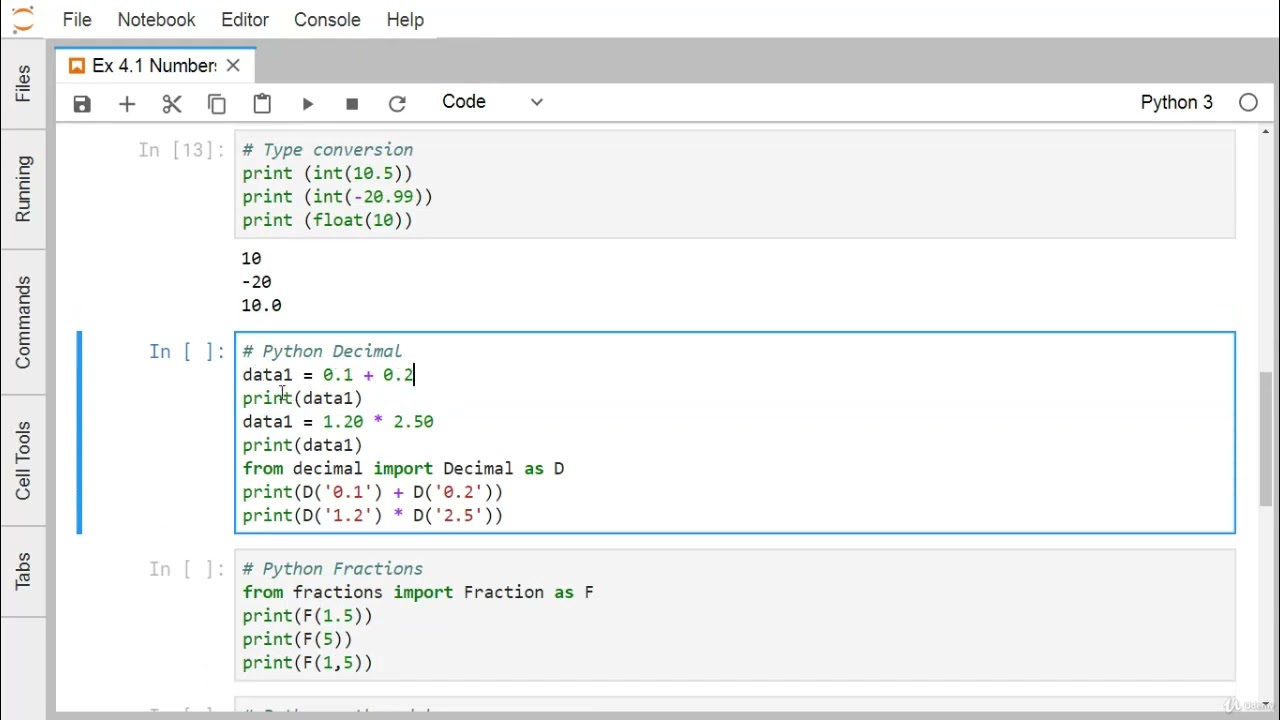Click the output value 10.0

click(x=261, y=305)
